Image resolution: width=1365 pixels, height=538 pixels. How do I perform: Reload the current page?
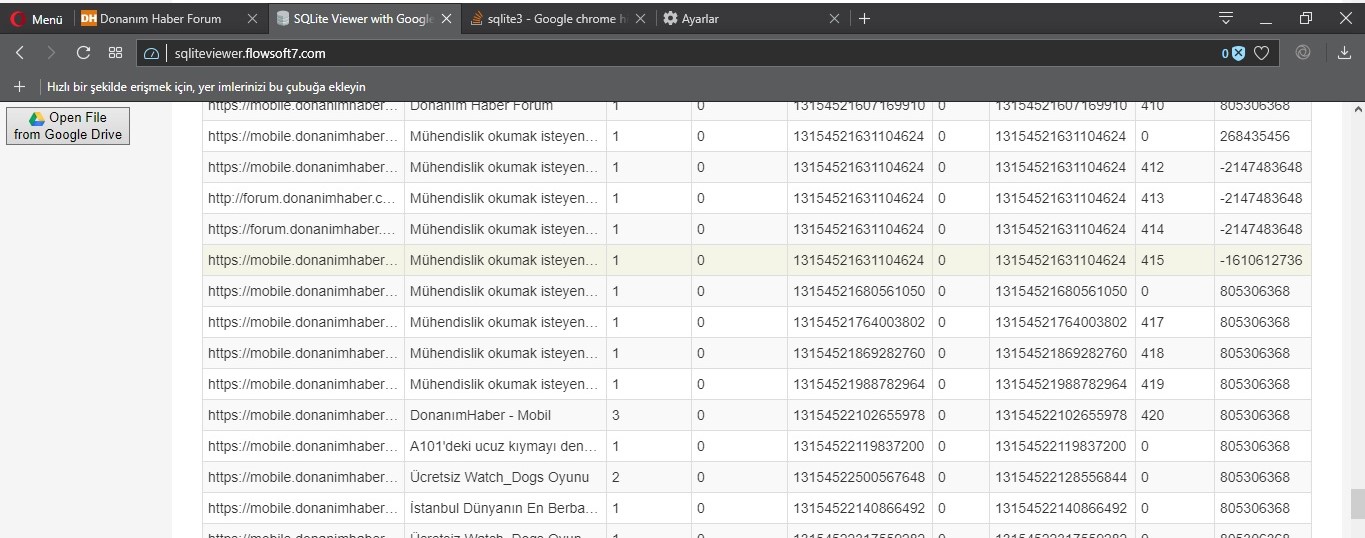pyautogui.click(x=83, y=53)
